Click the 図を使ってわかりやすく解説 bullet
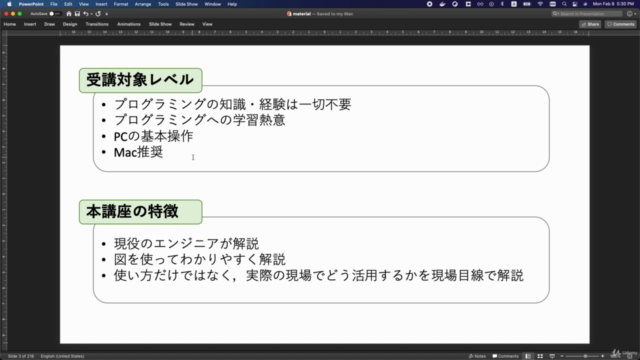Screen dimensions: 640x360 point(200,260)
